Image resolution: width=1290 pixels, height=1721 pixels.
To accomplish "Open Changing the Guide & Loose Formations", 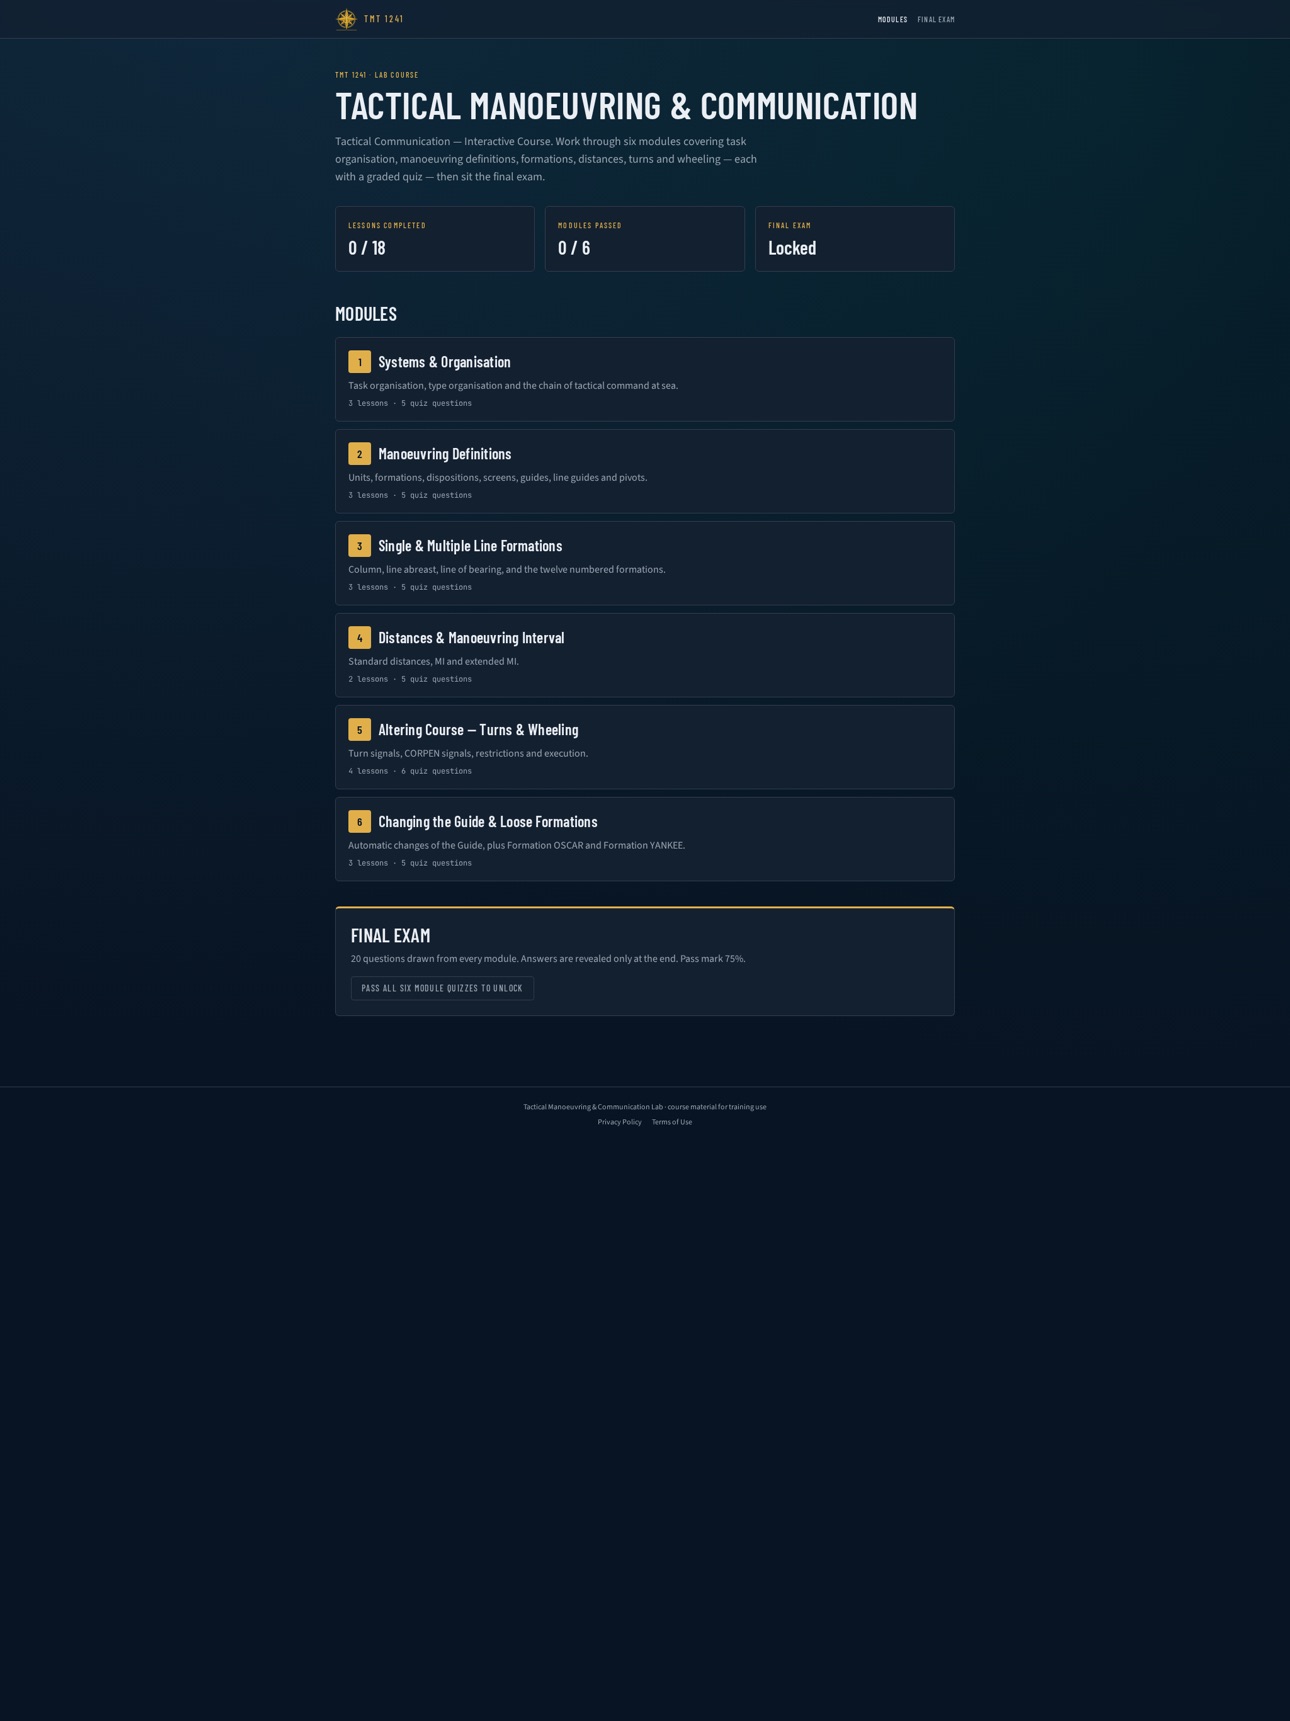I will [x=645, y=839].
